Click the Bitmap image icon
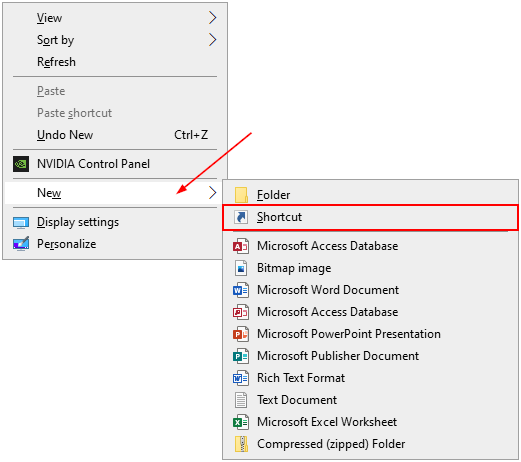The width and height of the screenshot is (521, 462). [241, 268]
